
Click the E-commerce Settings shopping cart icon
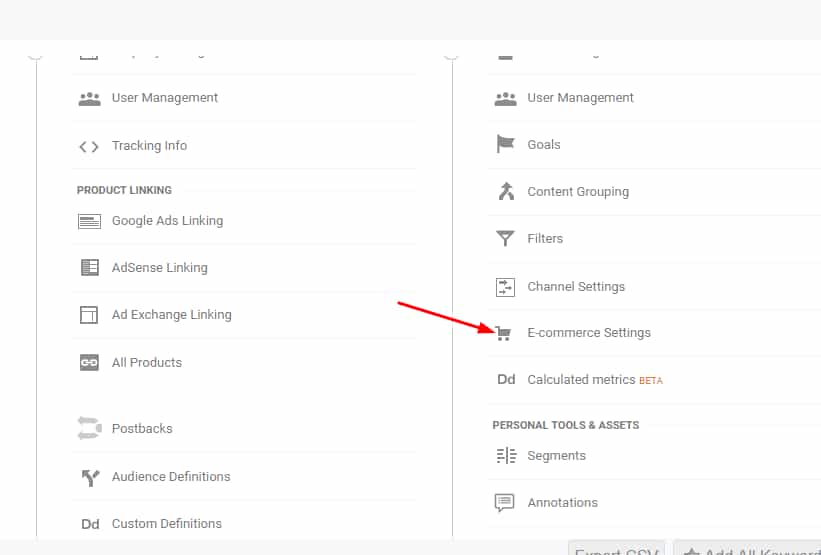[x=505, y=333]
